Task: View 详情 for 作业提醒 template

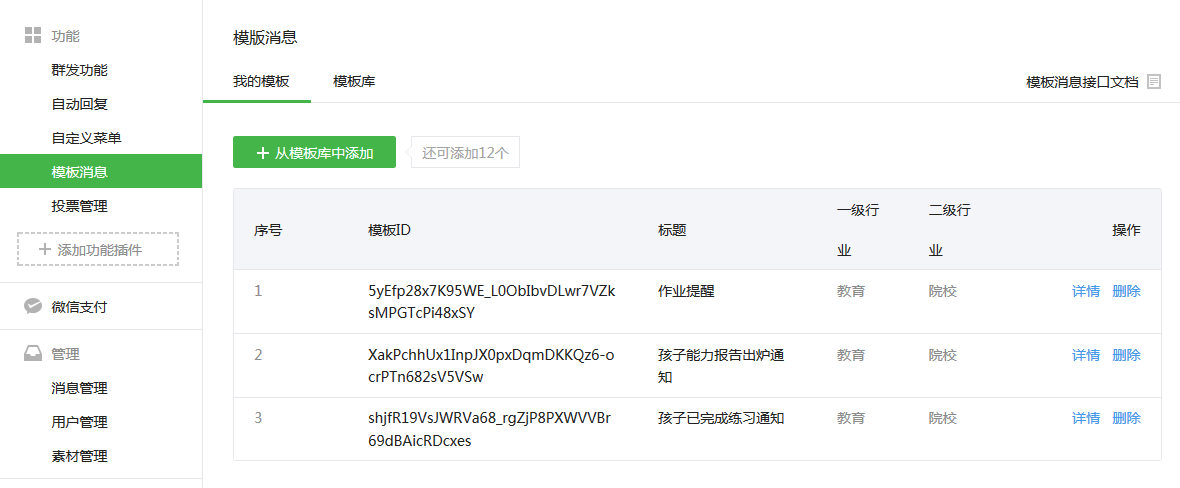Action: 1086,291
